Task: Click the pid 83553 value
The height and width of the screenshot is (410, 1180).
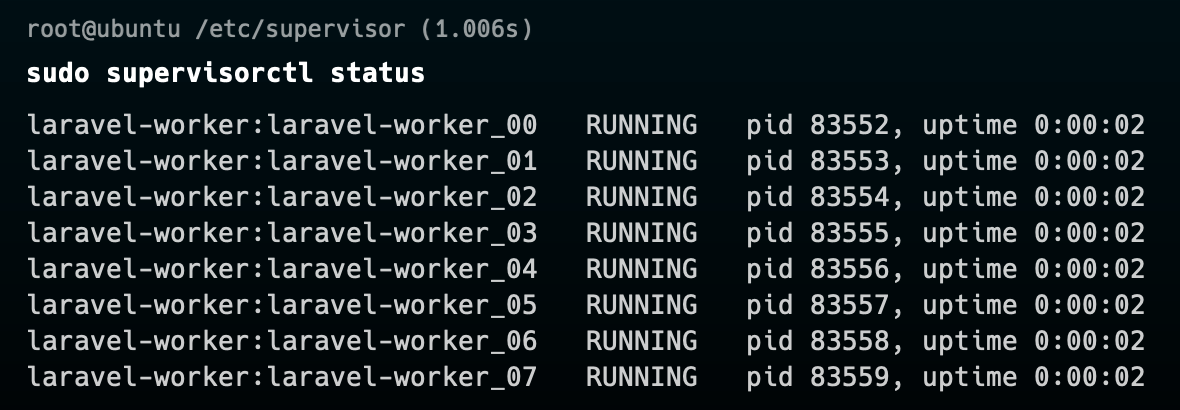Action: pyautogui.click(x=818, y=161)
